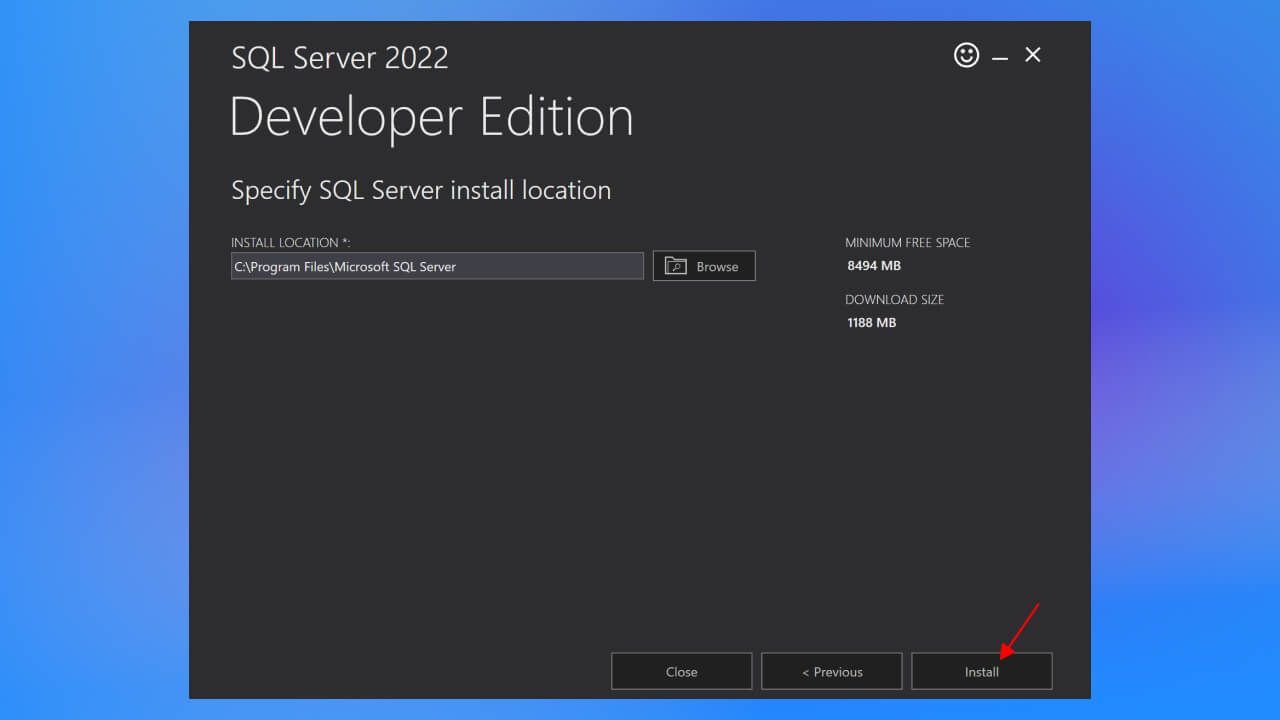The height and width of the screenshot is (720, 1280).
Task: Click the Developer Edition title
Action: tap(432, 118)
